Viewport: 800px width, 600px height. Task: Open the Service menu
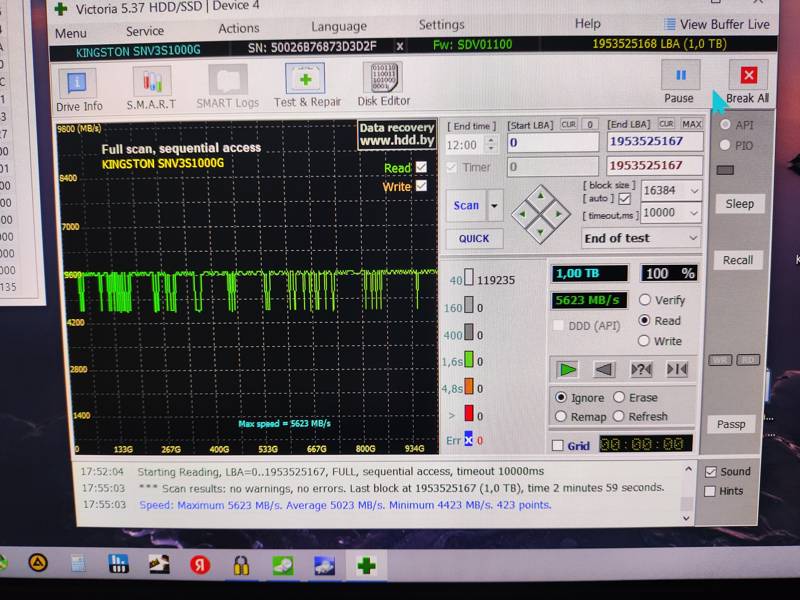145,31
